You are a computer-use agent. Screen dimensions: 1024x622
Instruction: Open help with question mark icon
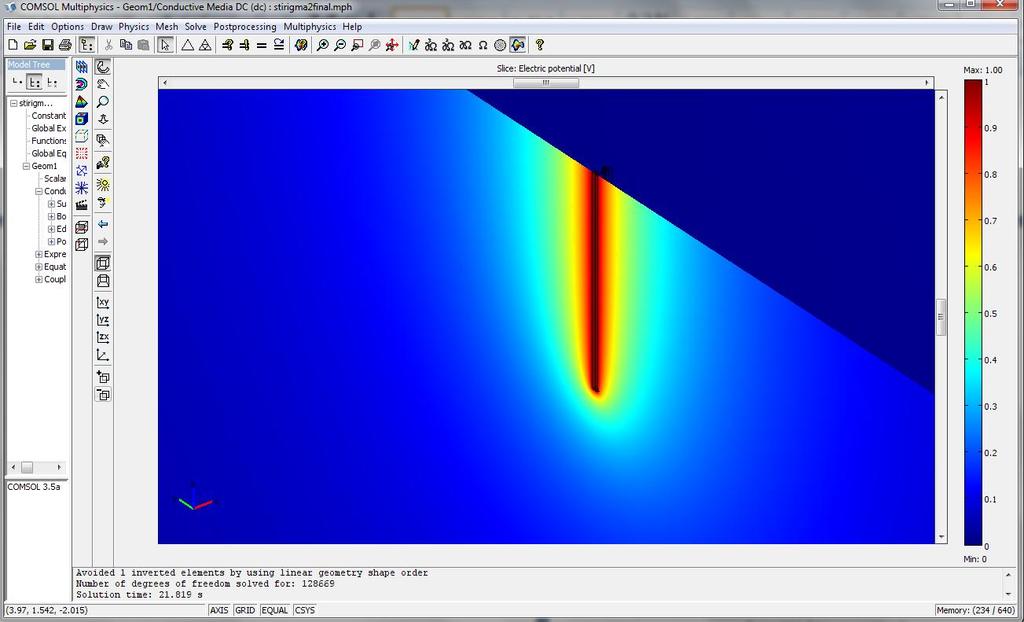[x=539, y=45]
